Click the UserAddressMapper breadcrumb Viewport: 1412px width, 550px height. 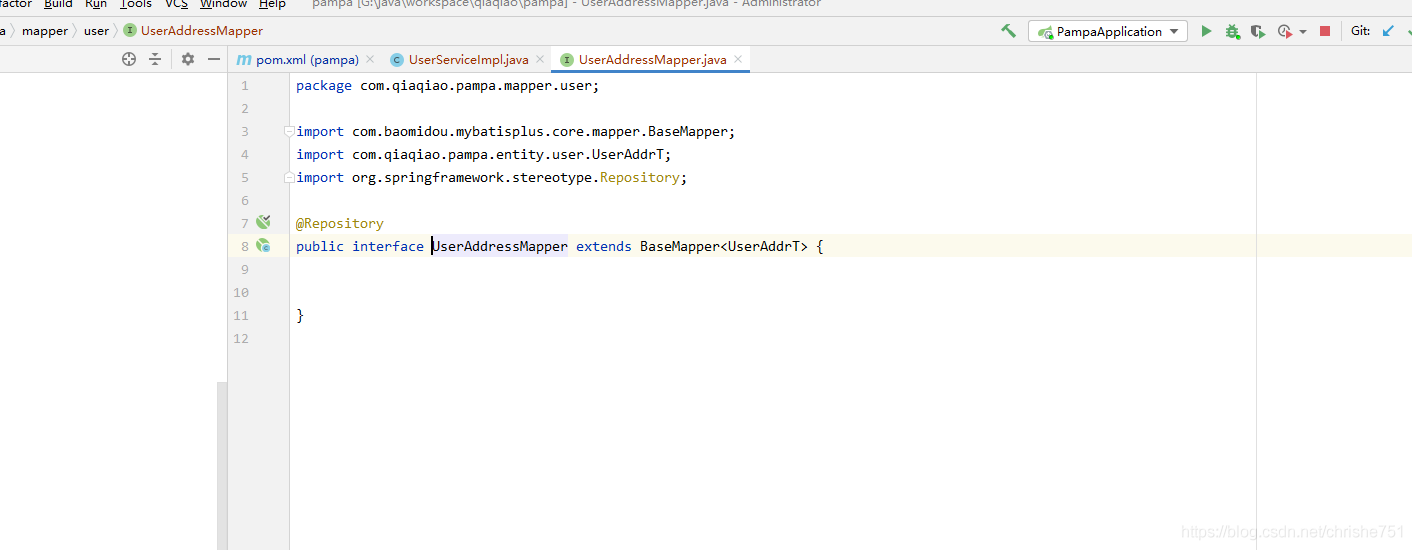pyautogui.click(x=193, y=31)
